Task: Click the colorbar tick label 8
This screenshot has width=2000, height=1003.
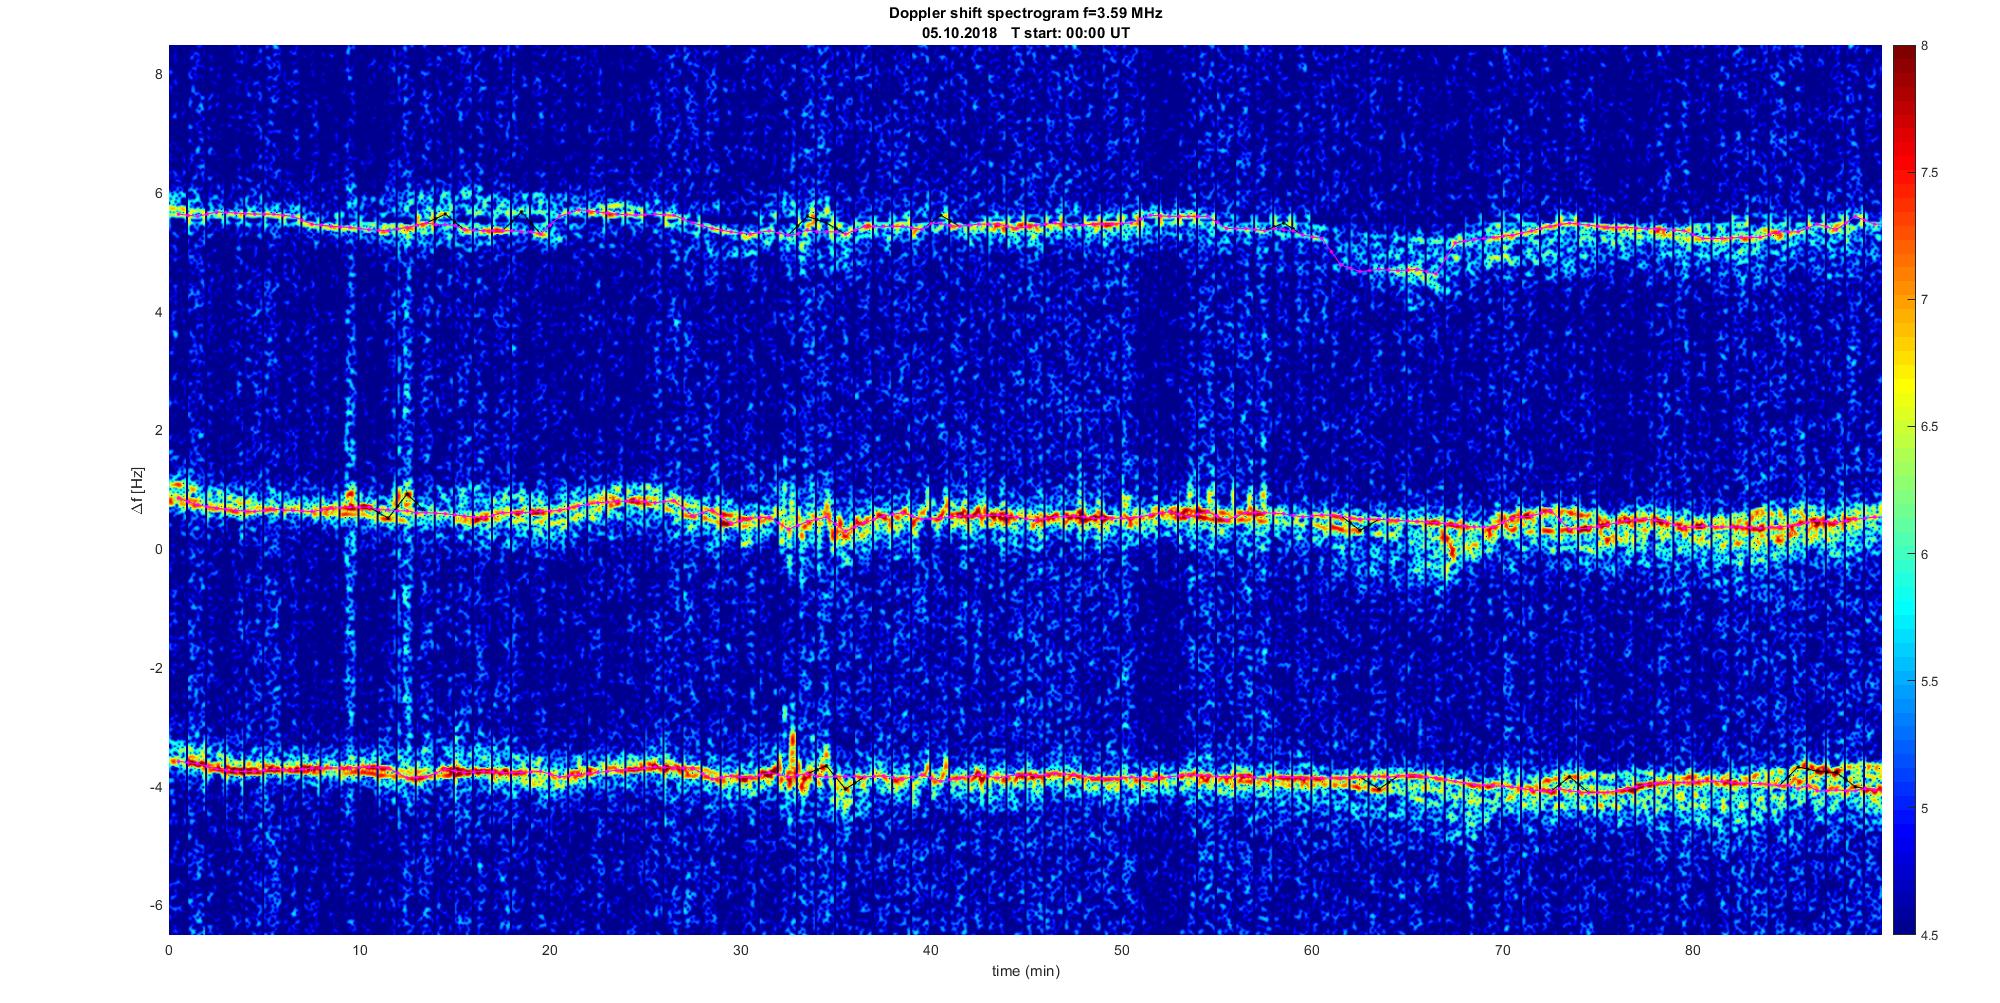Action: (x=1925, y=46)
